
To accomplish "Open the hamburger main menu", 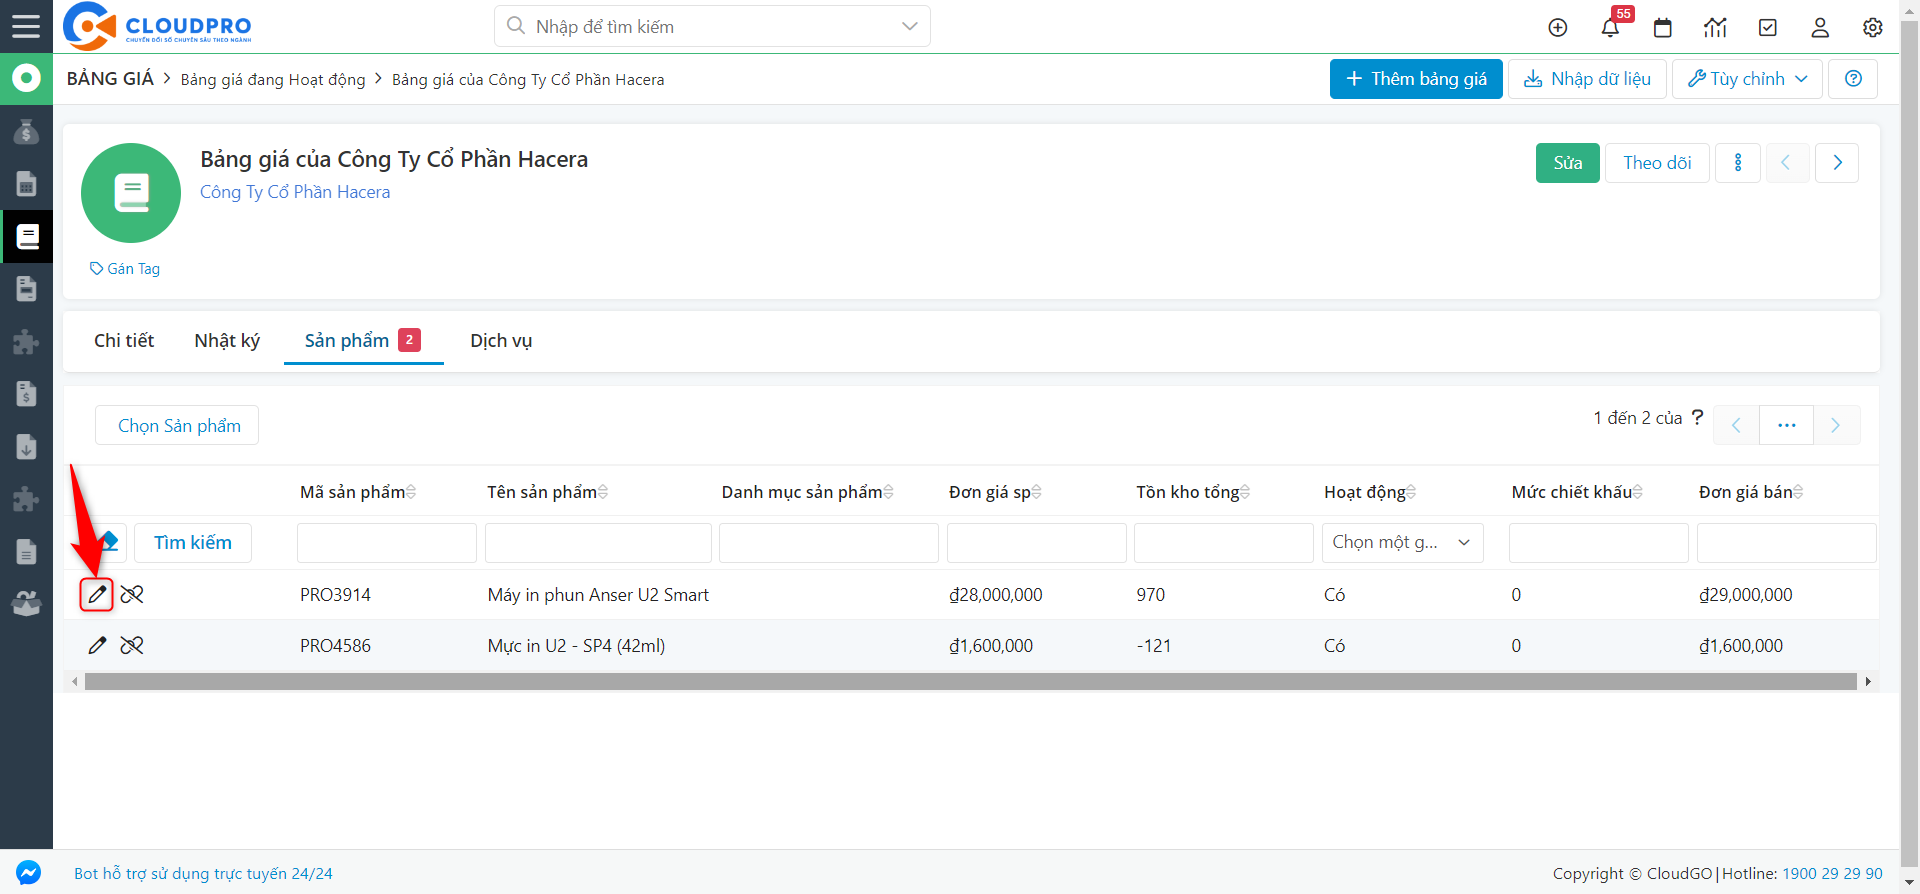I will pyautogui.click(x=26, y=27).
